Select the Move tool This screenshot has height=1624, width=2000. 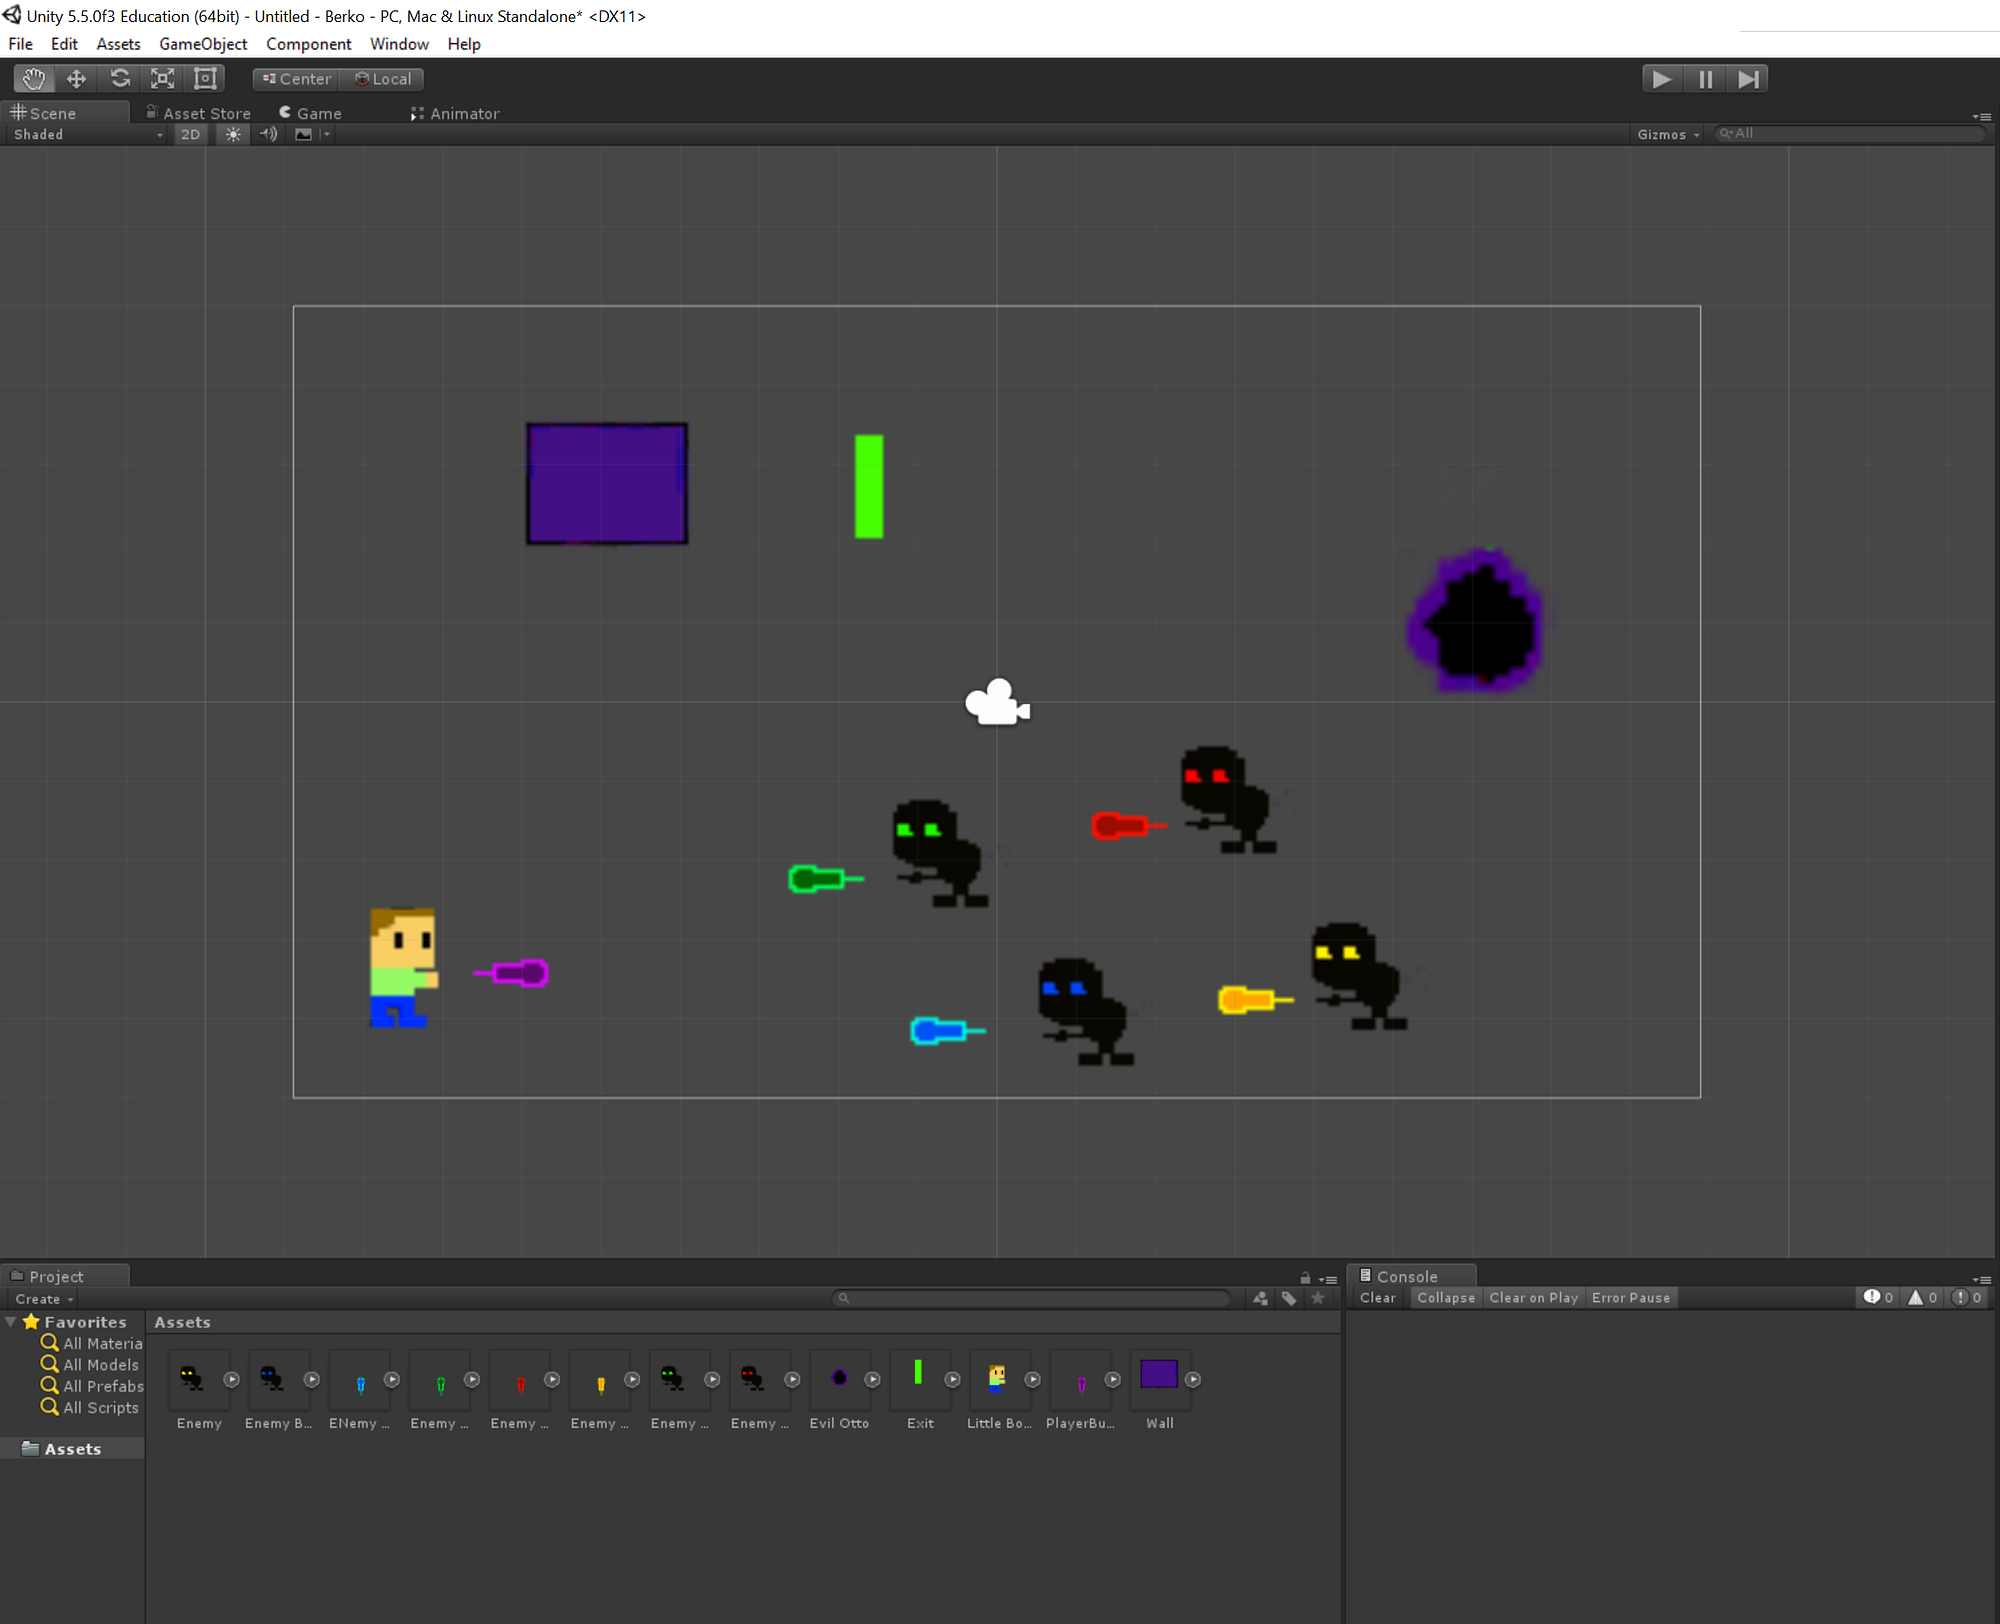pos(76,79)
